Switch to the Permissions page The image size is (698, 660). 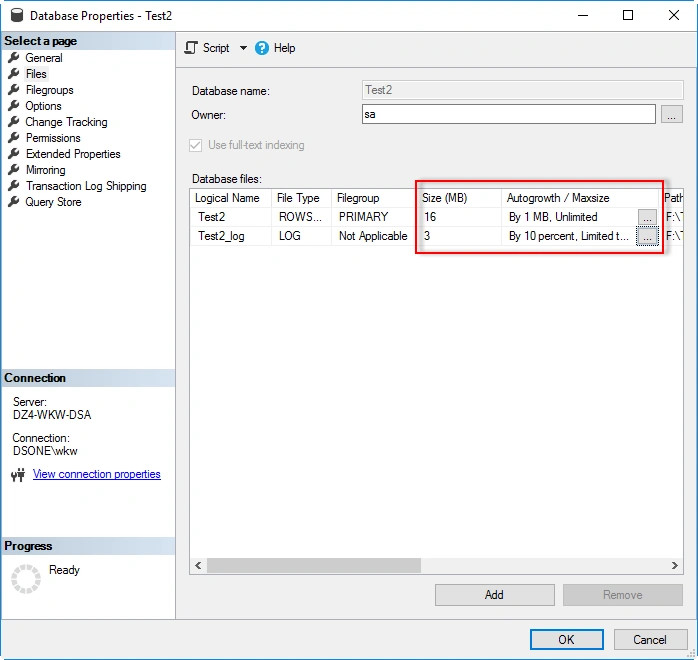pos(53,138)
